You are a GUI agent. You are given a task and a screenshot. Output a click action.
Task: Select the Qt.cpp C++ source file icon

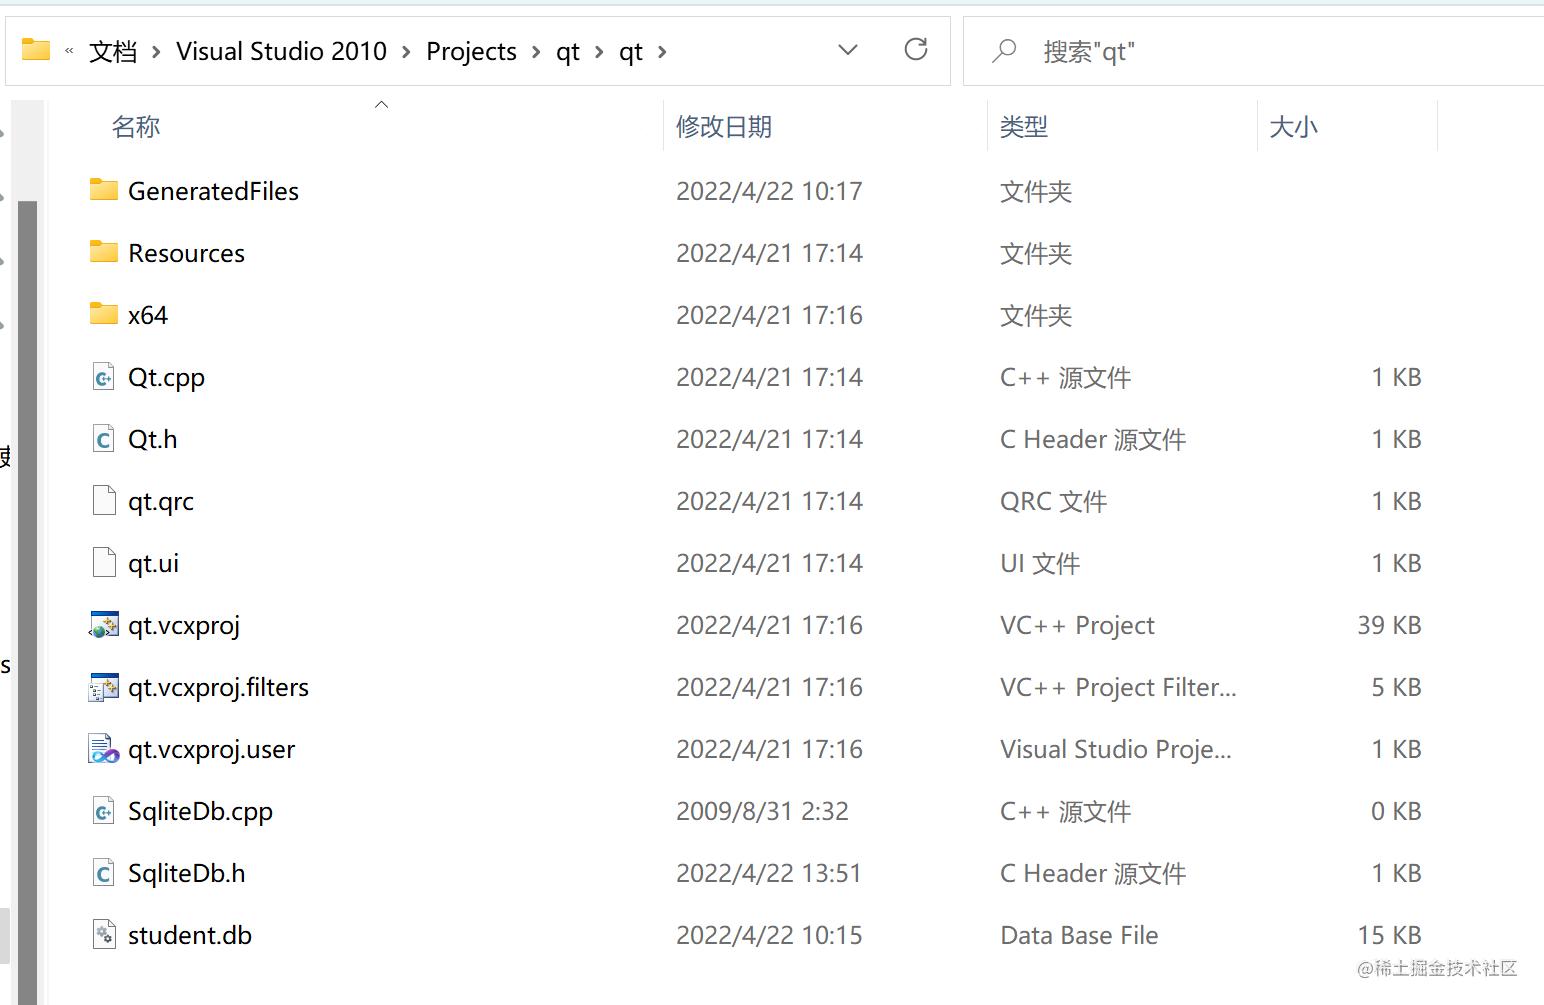pyautogui.click(x=104, y=377)
